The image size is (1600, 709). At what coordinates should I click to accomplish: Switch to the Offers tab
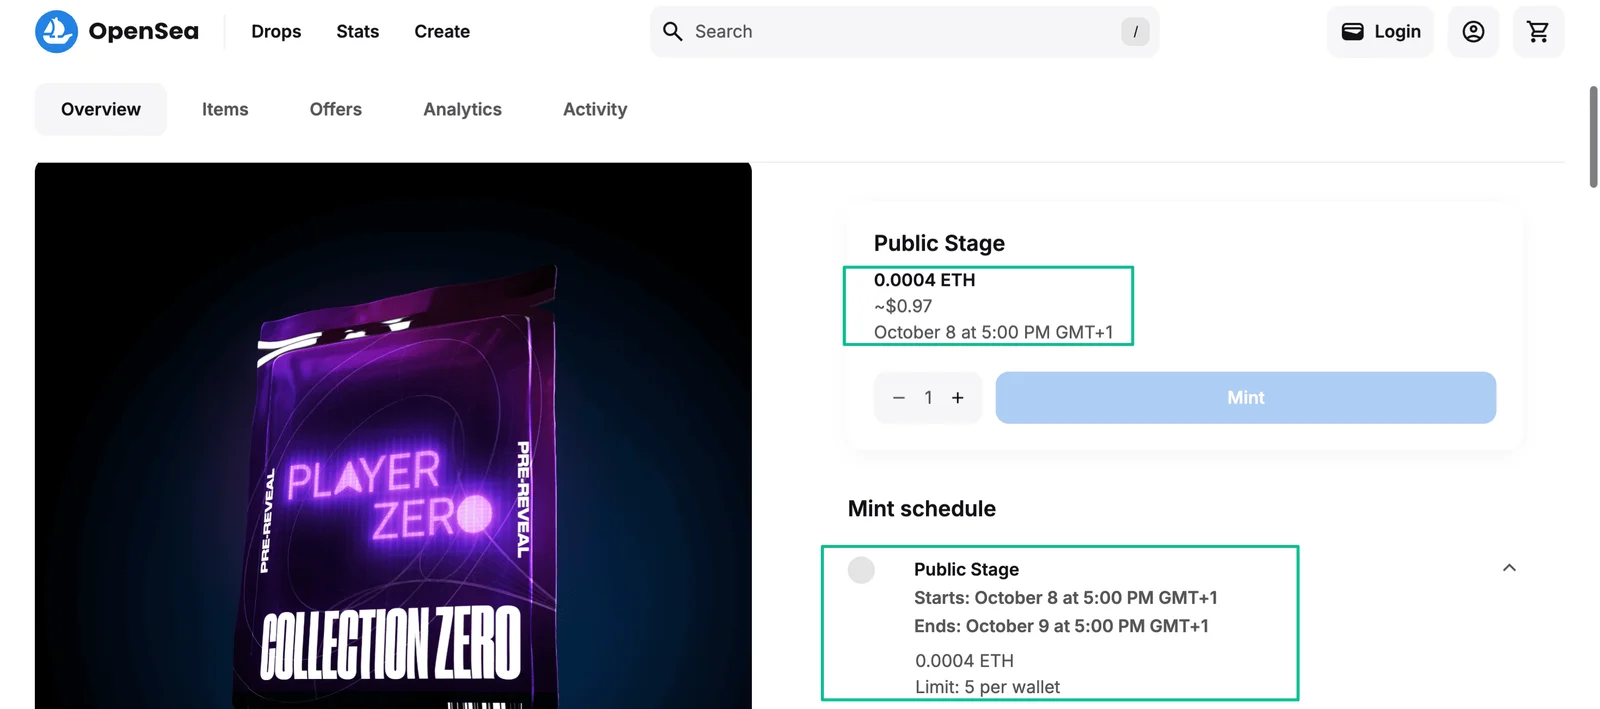tap(336, 109)
